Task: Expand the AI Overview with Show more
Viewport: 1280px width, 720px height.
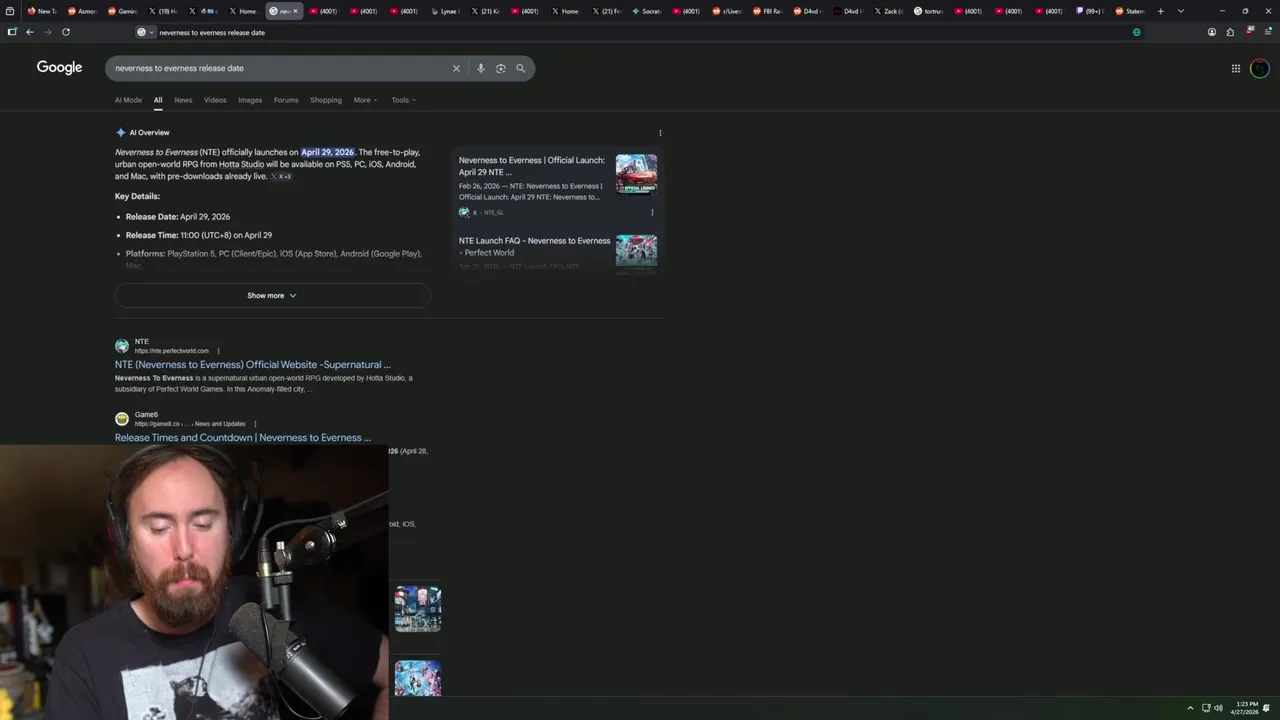Action: [272, 295]
